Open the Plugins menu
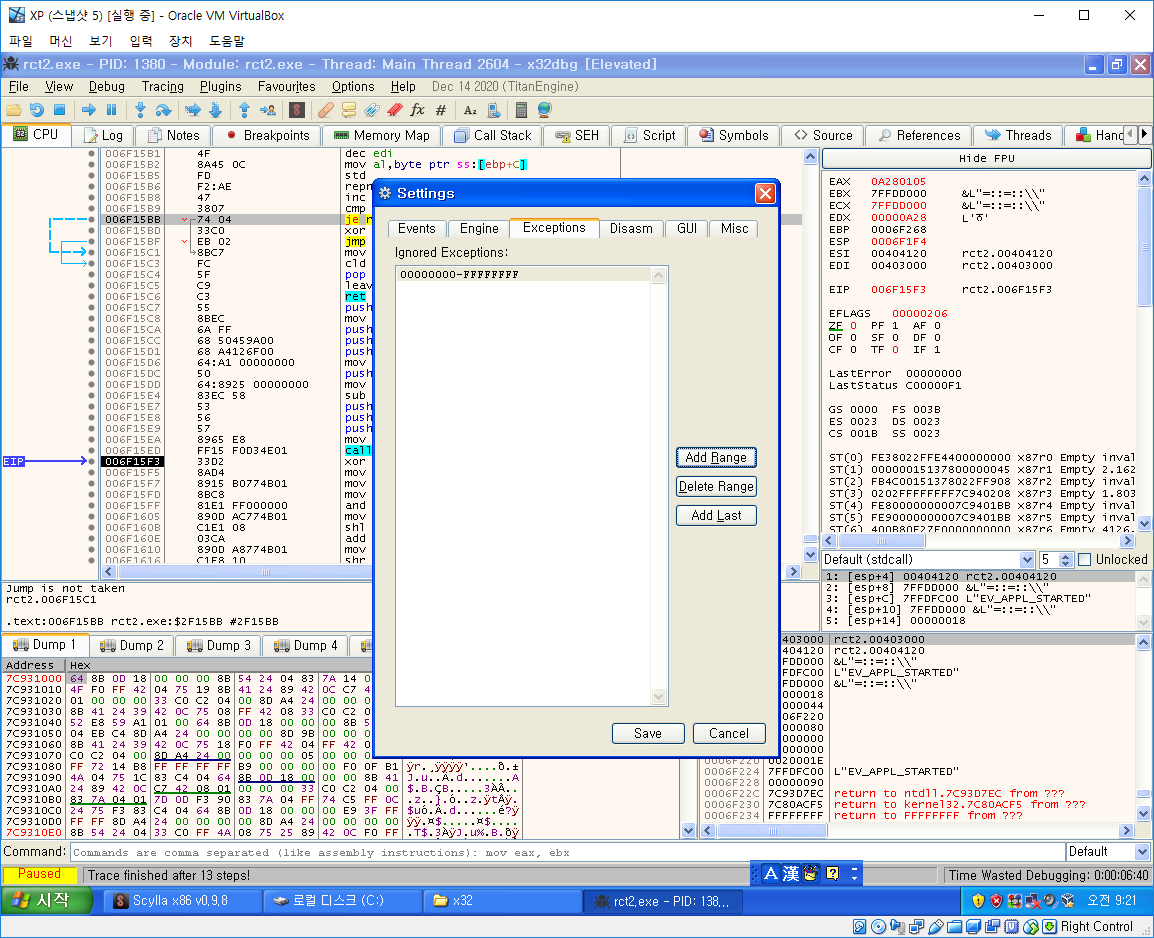This screenshot has height=938, width=1154. pyautogui.click(x=220, y=87)
